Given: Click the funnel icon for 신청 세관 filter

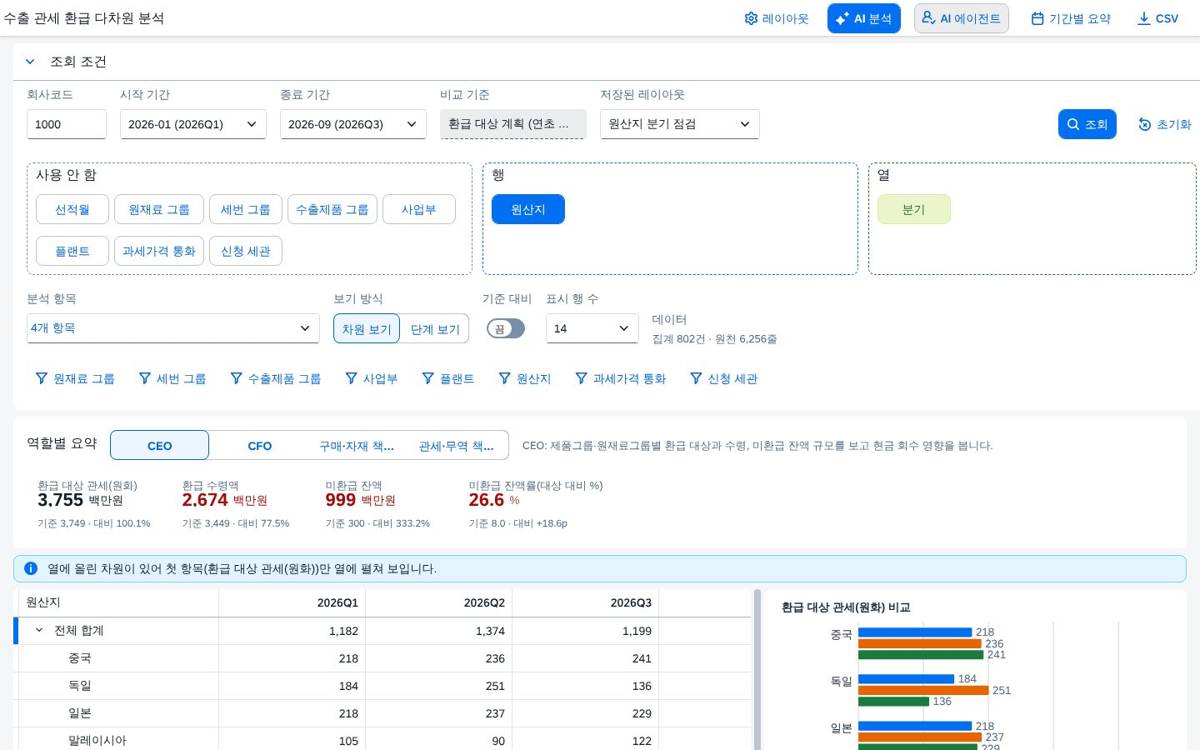Looking at the screenshot, I should 696,378.
